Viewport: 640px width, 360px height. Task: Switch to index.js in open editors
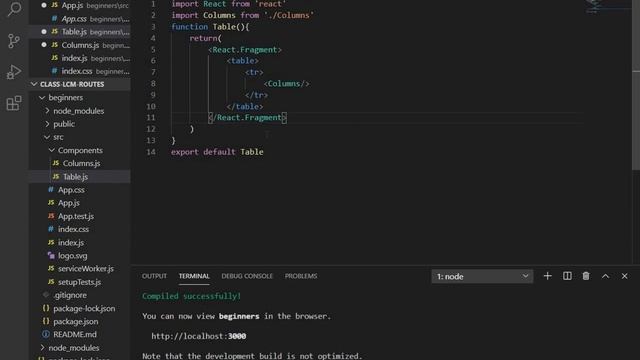tap(80, 58)
